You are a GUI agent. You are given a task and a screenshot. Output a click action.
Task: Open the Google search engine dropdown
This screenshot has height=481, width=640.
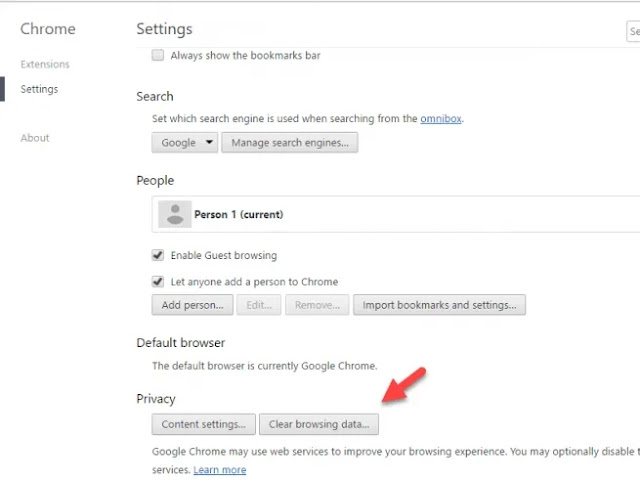(185, 143)
